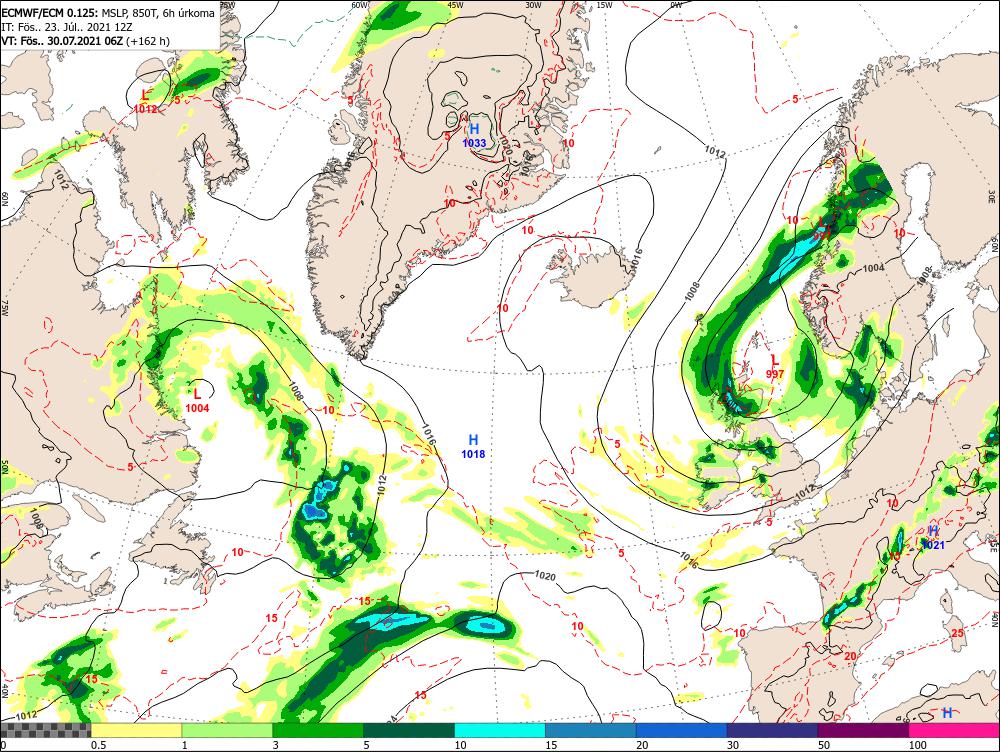Click the '20' temperature label over Spain
1000x752 pixels.
[x=850, y=656]
